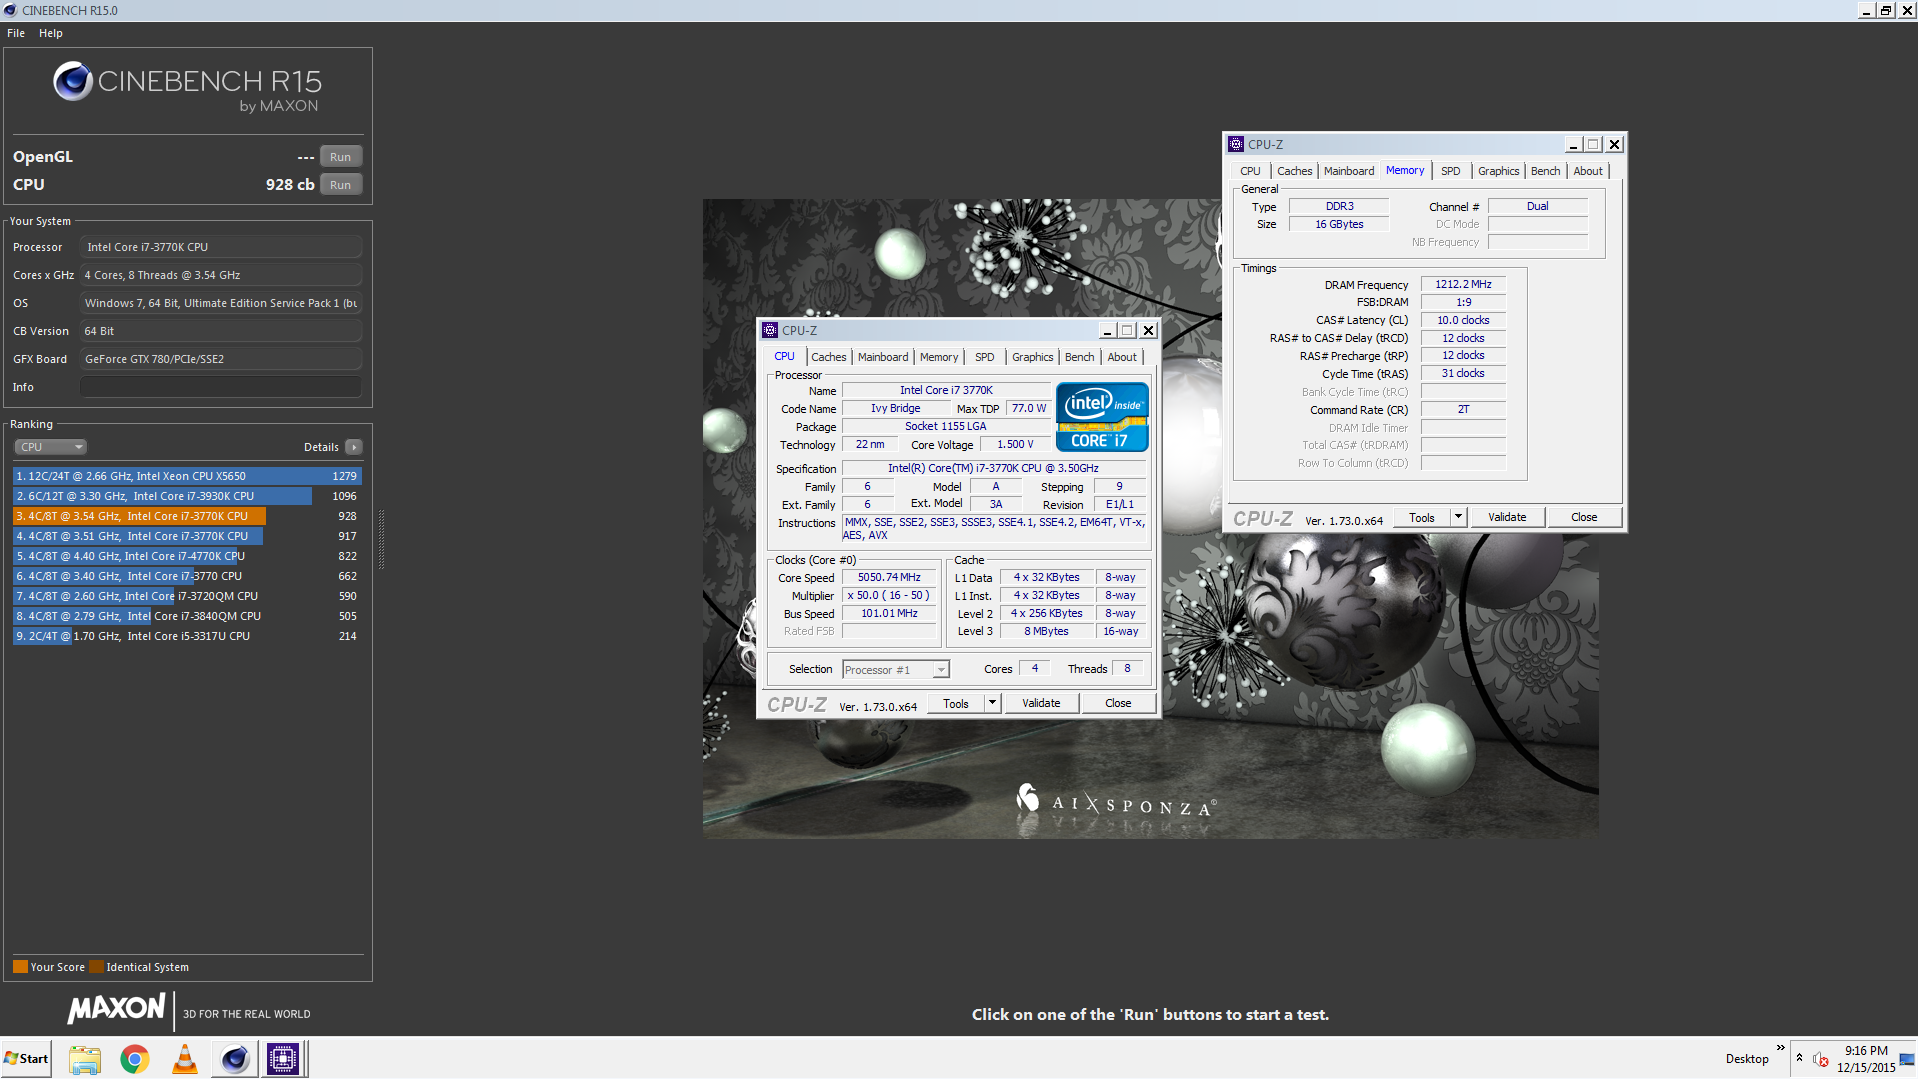
Task: Open the Windows Start menu
Action: [26, 1059]
